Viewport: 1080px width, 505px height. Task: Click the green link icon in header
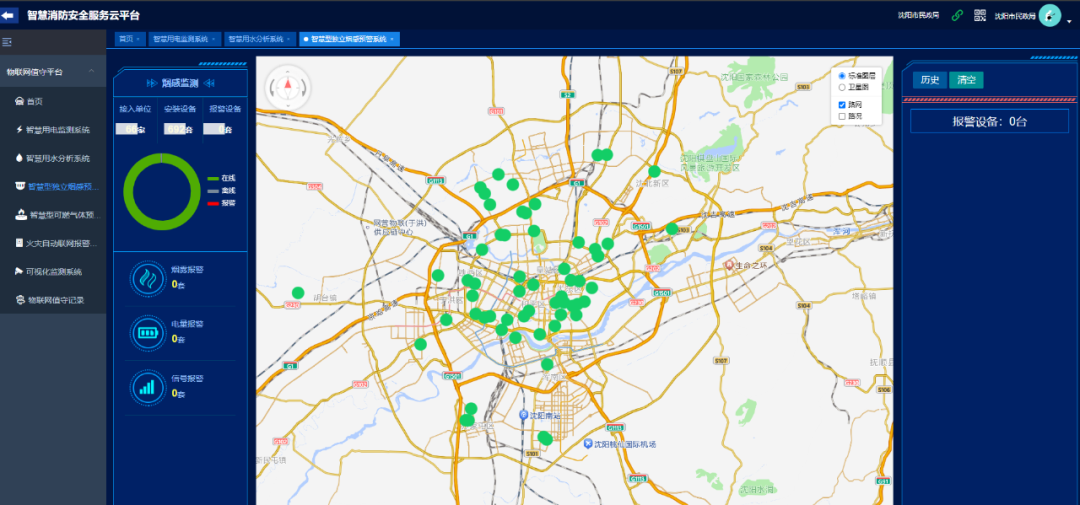tap(957, 16)
